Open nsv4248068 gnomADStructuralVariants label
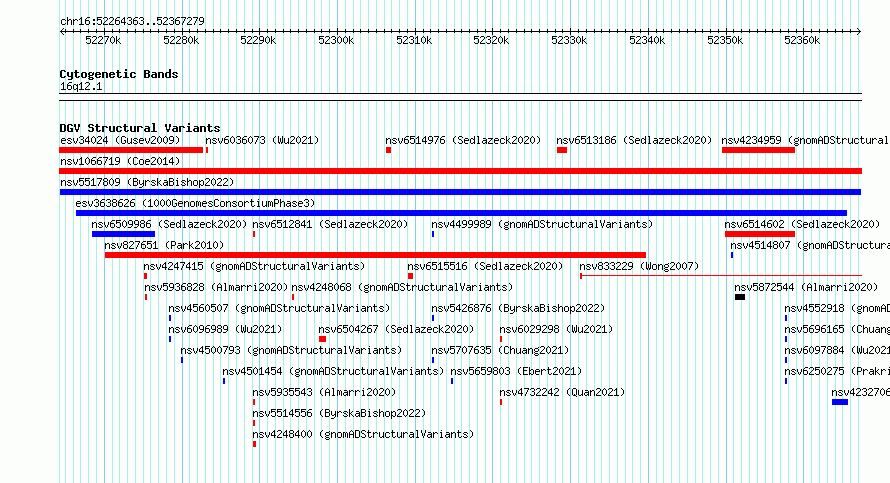This screenshot has width=890, height=483. tap(402, 287)
